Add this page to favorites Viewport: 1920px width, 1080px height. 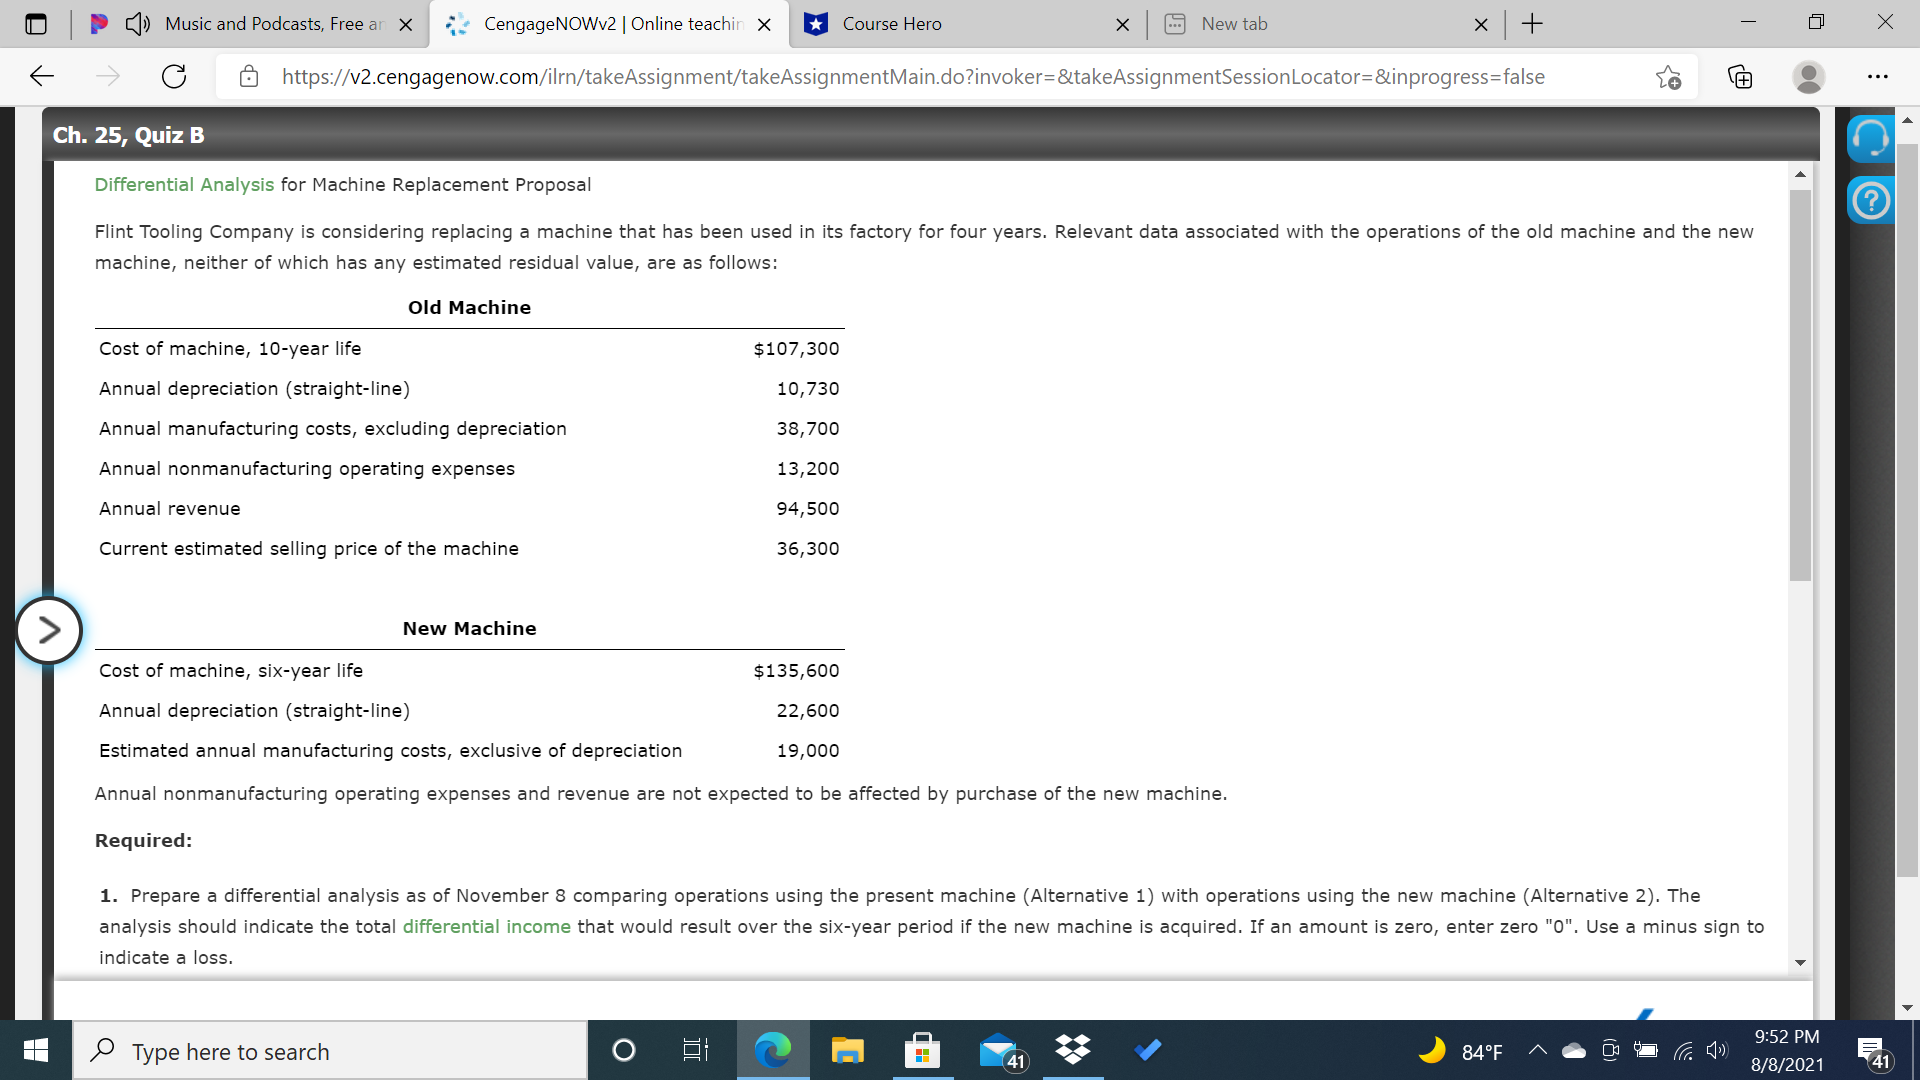(x=1667, y=77)
